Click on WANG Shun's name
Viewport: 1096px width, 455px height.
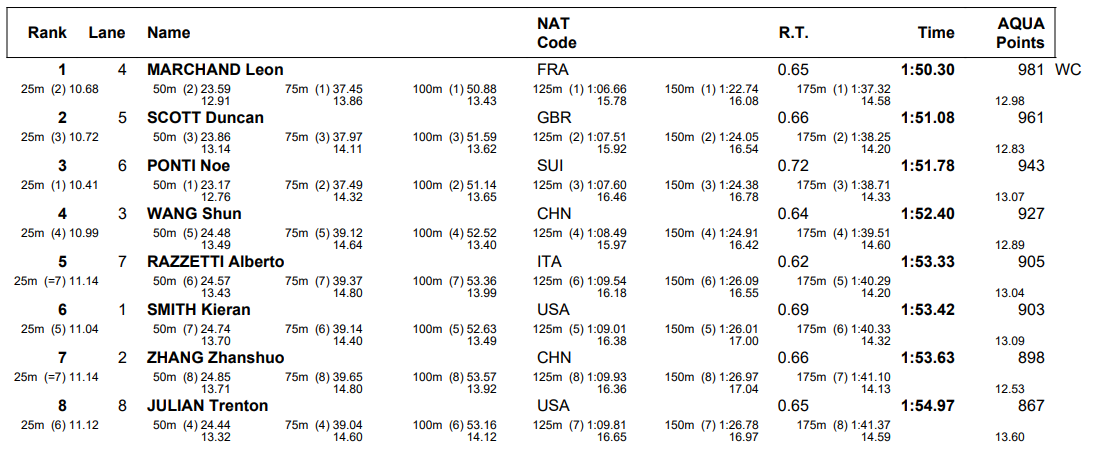pos(194,214)
